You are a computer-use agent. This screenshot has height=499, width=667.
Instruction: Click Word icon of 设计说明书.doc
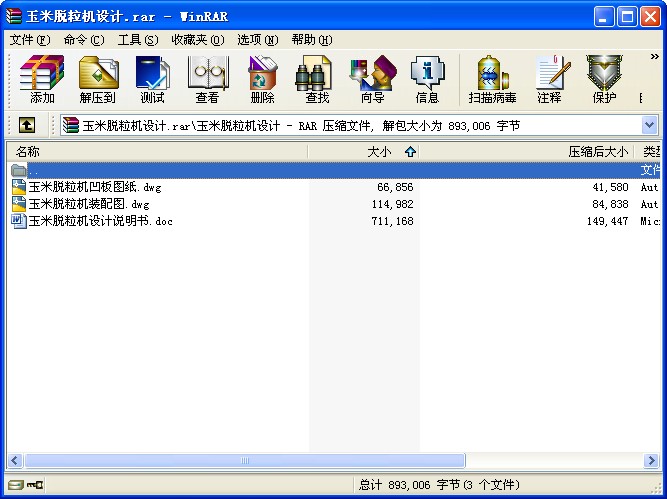[19, 221]
